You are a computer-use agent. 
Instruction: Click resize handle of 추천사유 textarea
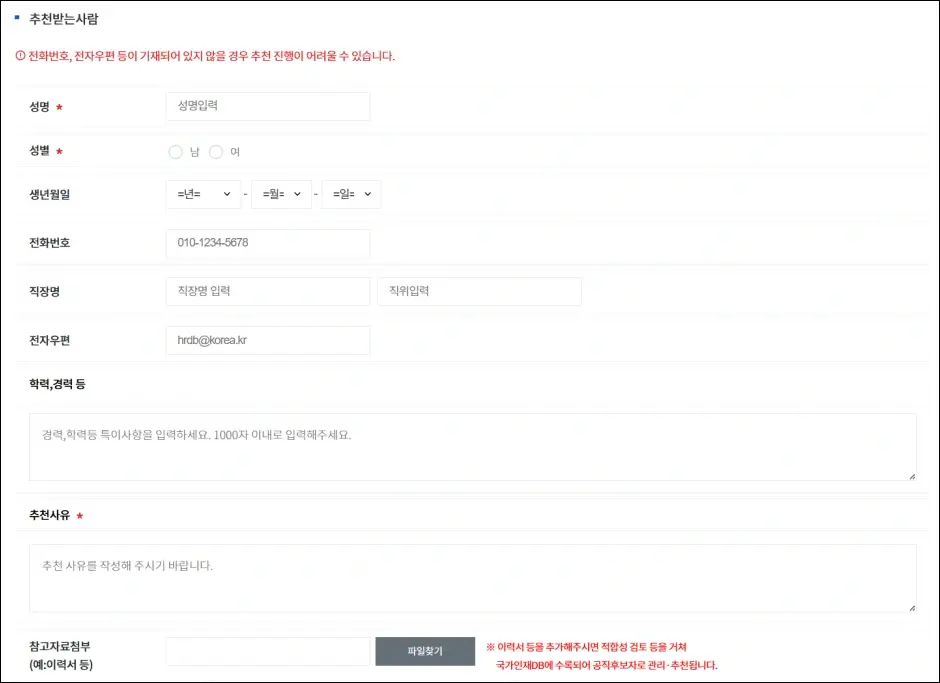tap(912, 607)
